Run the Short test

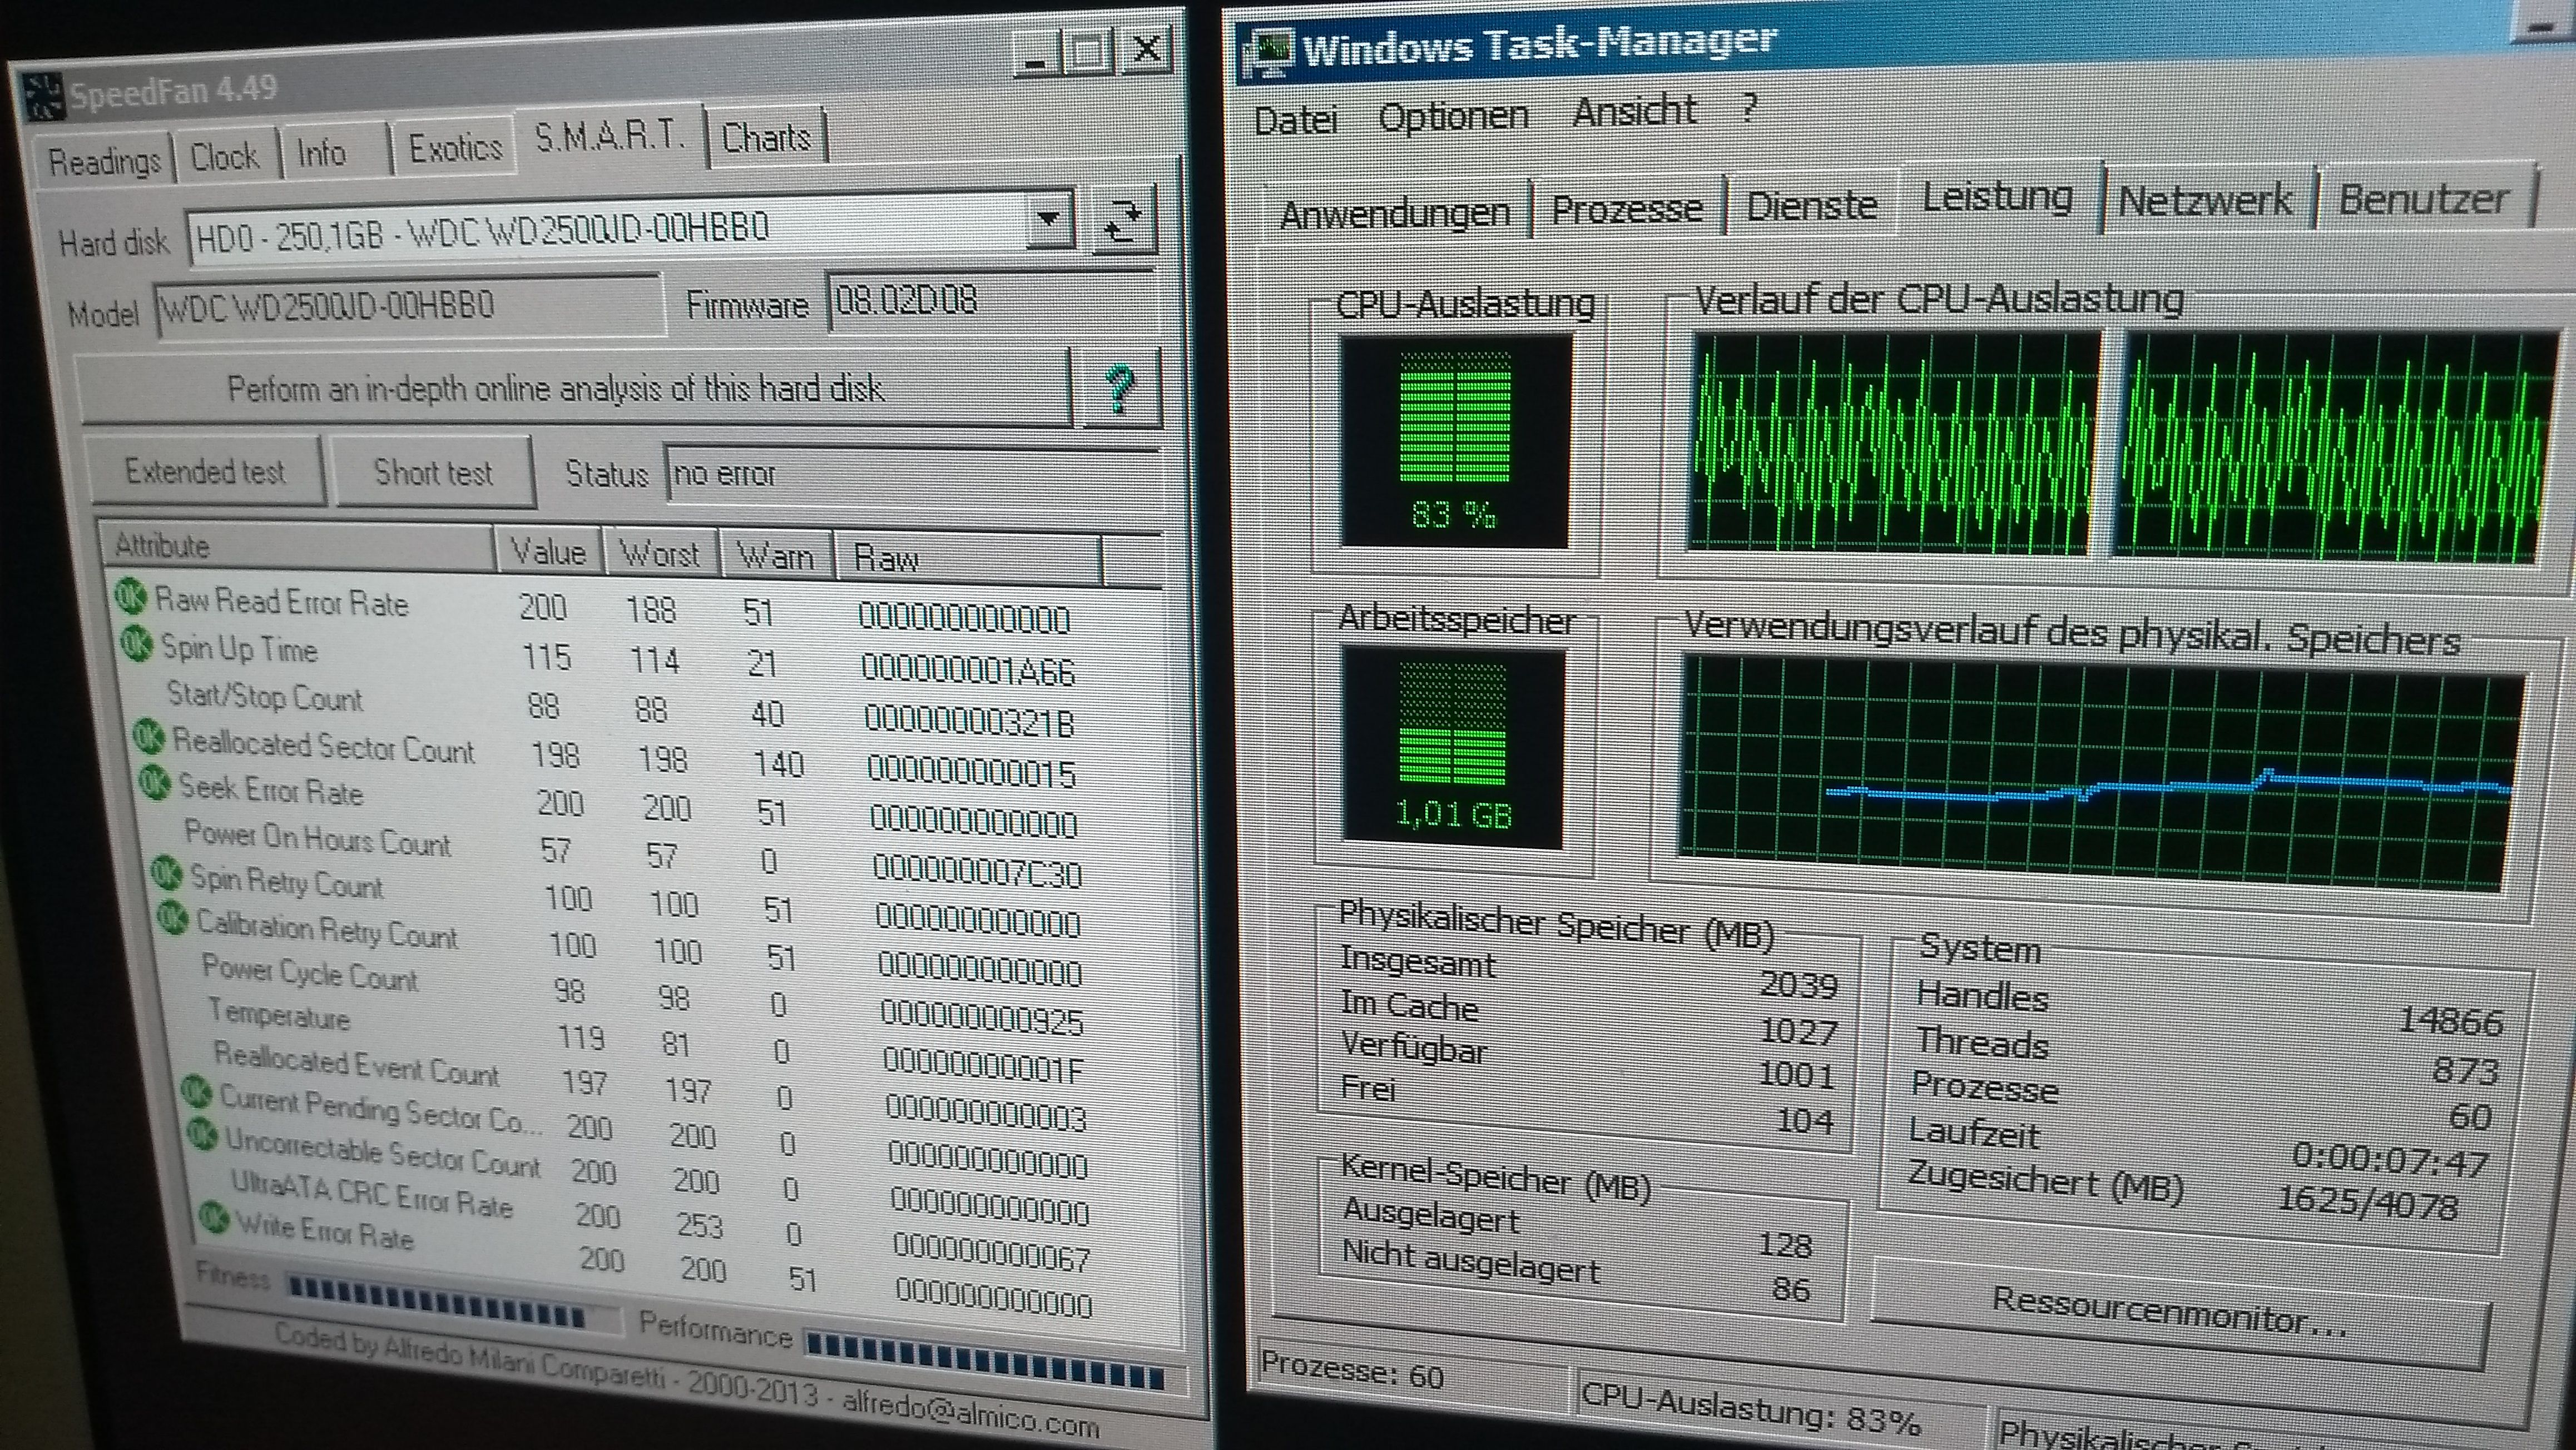click(433, 472)
